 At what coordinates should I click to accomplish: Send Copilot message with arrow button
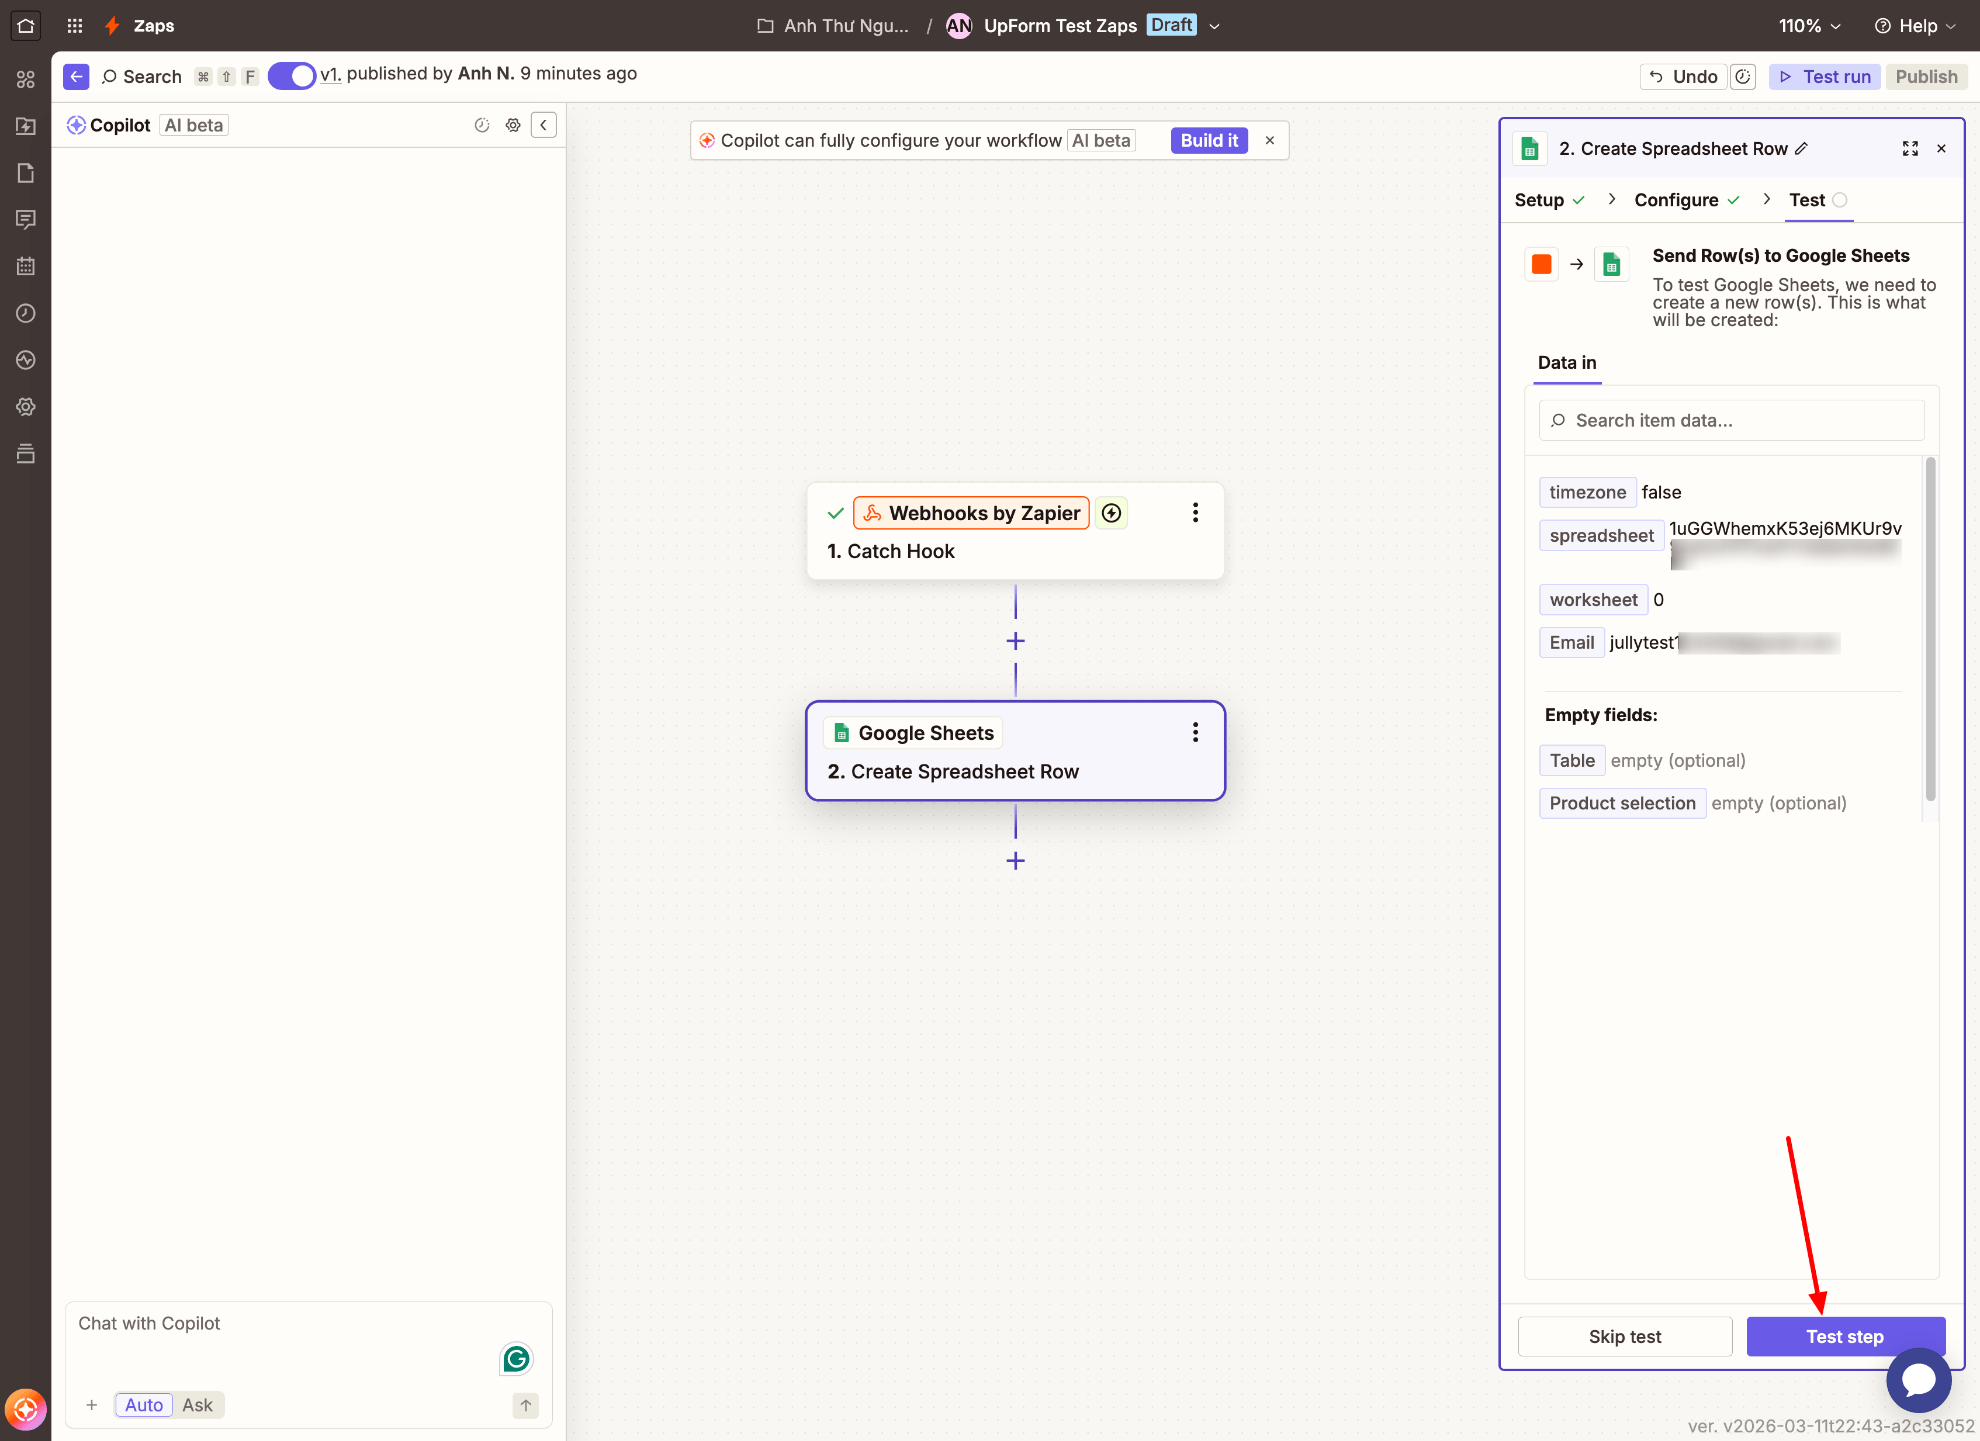pyautogui.click(x=526, y=1405)
